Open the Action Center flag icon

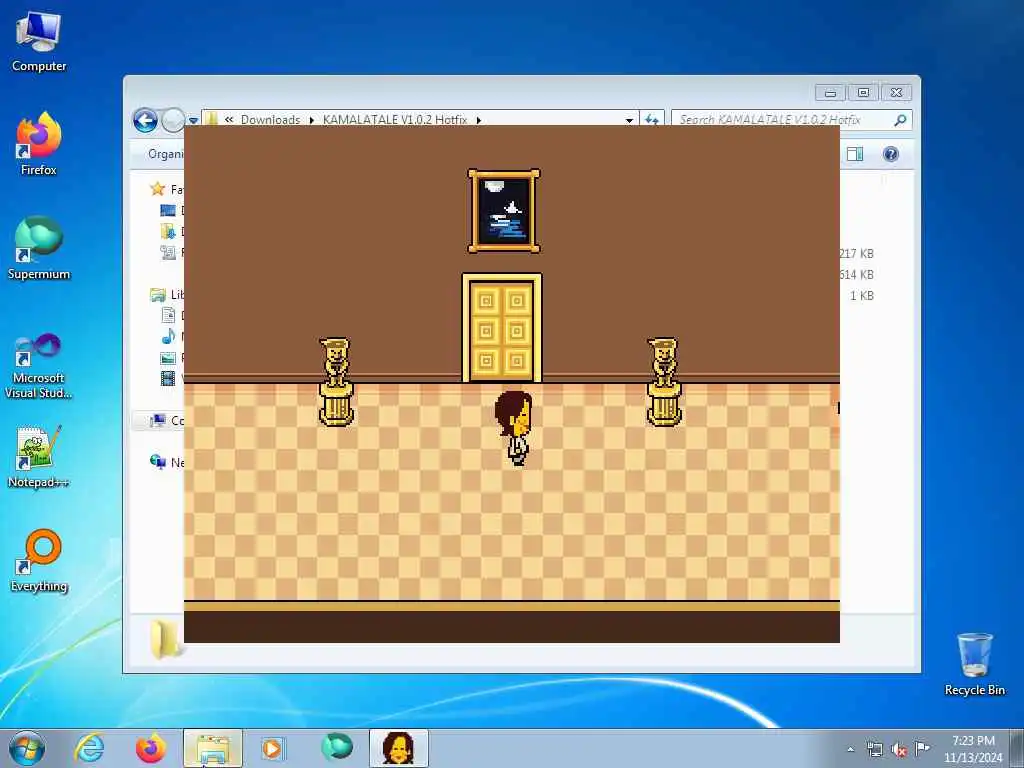(x=922, y=748)
